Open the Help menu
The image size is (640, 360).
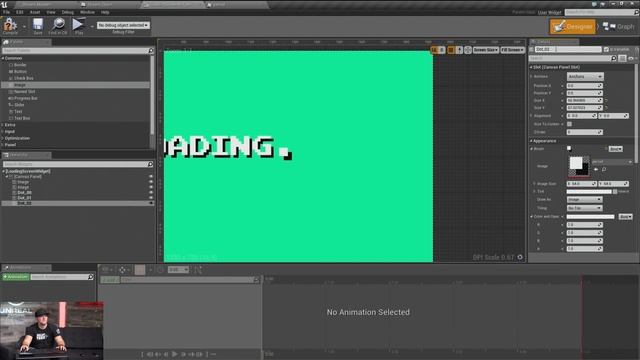coord(105,12)
